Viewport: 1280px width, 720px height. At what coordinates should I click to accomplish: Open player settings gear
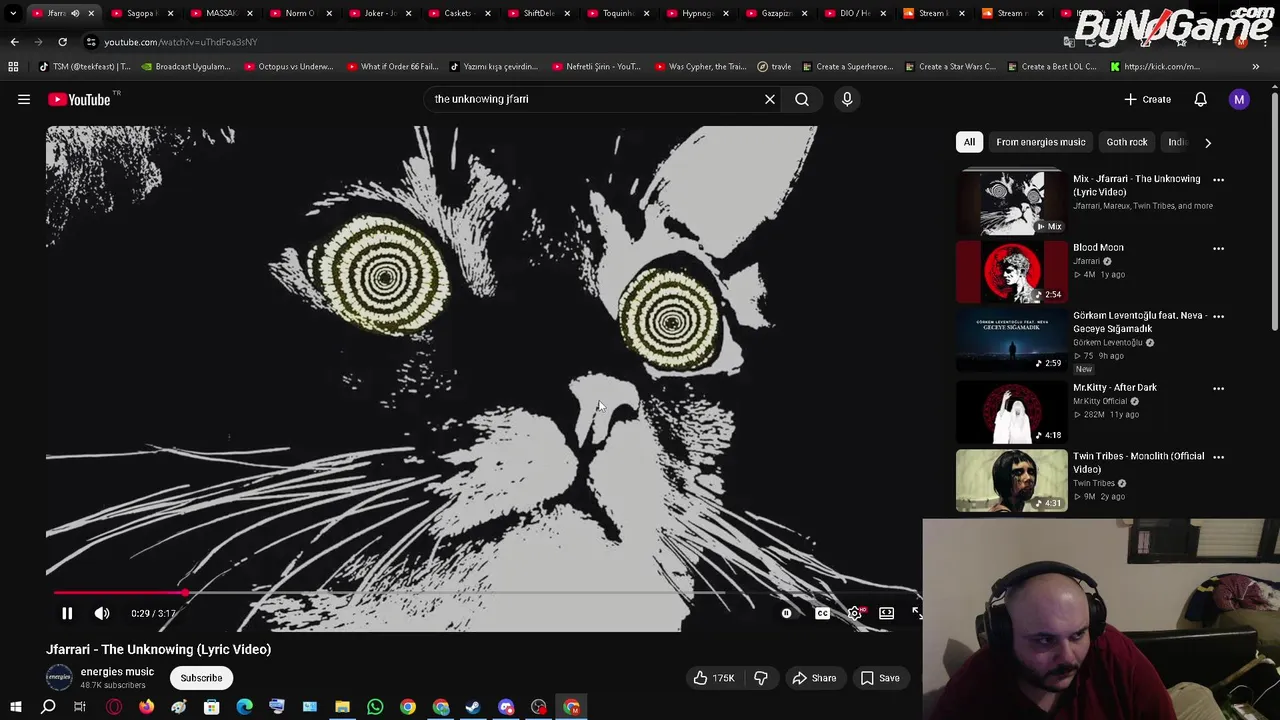(x=854, y=613)
